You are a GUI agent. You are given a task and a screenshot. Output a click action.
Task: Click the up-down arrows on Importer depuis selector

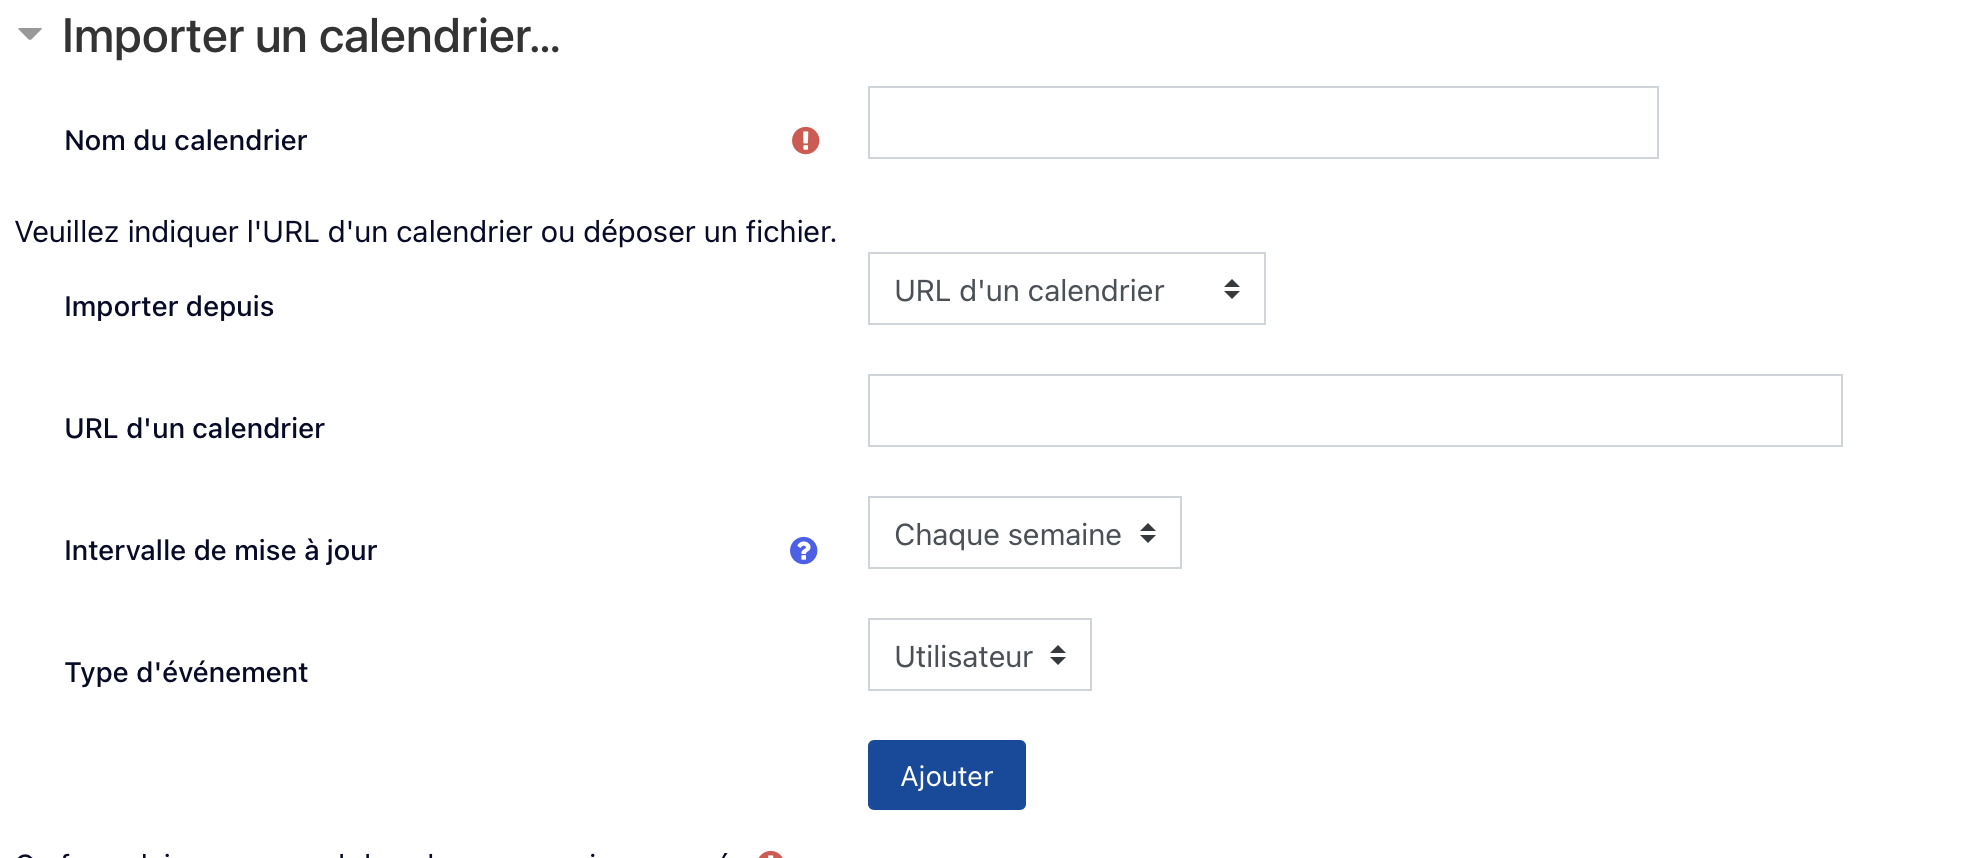(x=1231, y=289)
